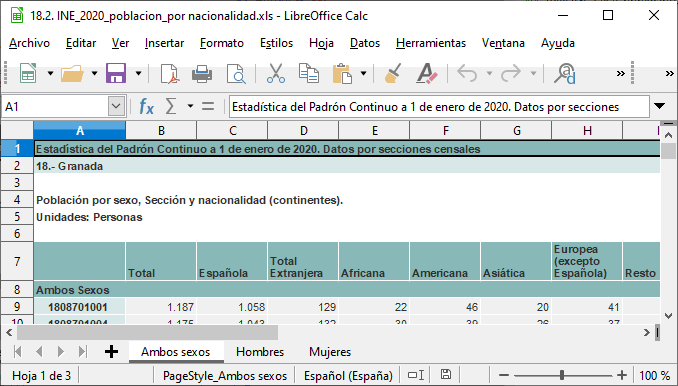Select the Clone Formatting paintbrush icon
678x386 pixels.
pyautogui.click(x=393, y=73)
